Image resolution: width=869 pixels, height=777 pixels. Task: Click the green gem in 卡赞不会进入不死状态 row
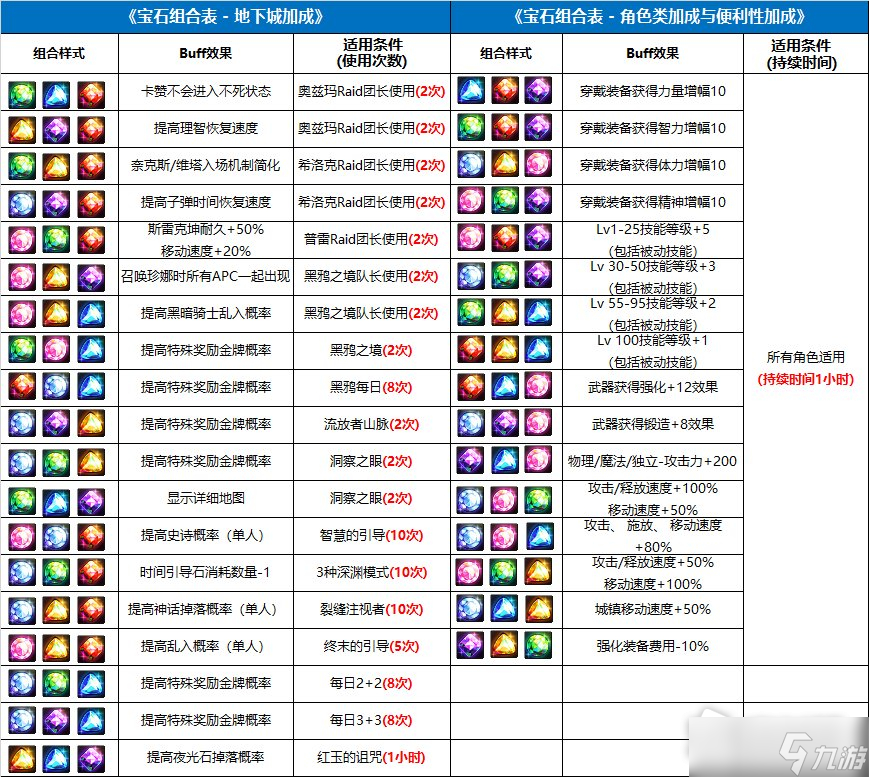coord(22,95)
